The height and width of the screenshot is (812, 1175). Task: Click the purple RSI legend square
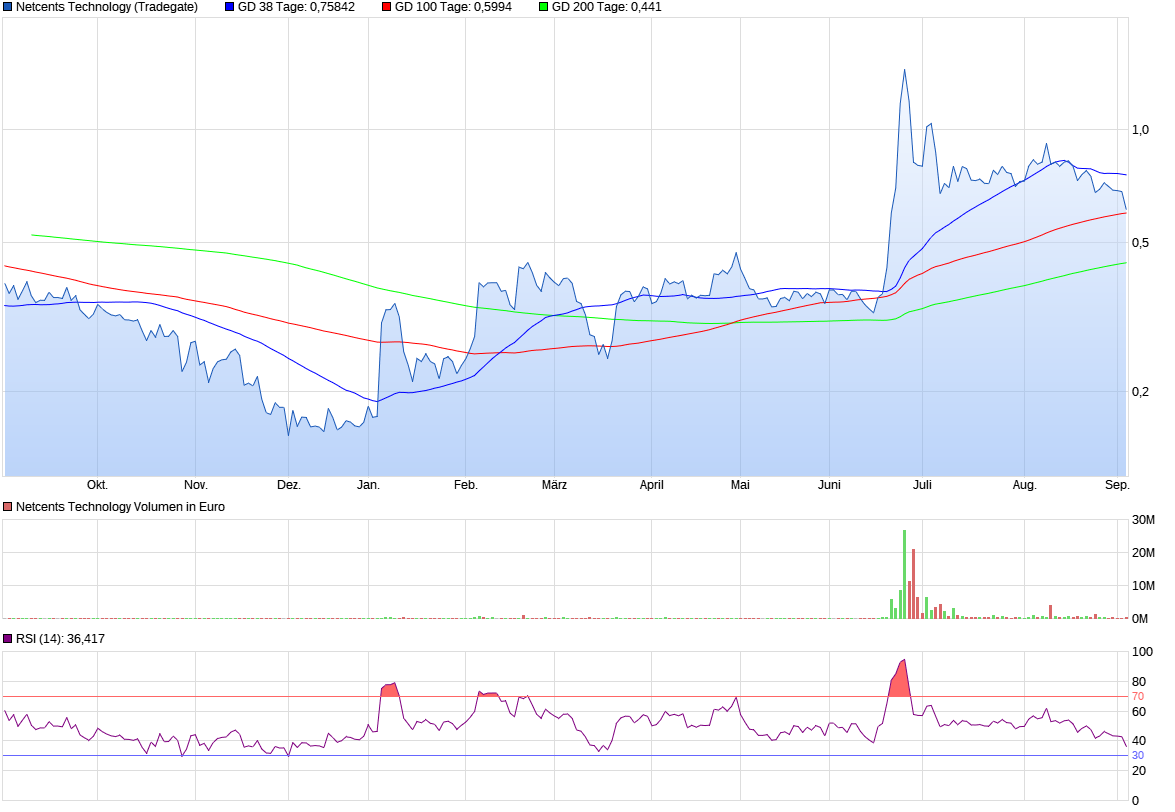point(8,639)
